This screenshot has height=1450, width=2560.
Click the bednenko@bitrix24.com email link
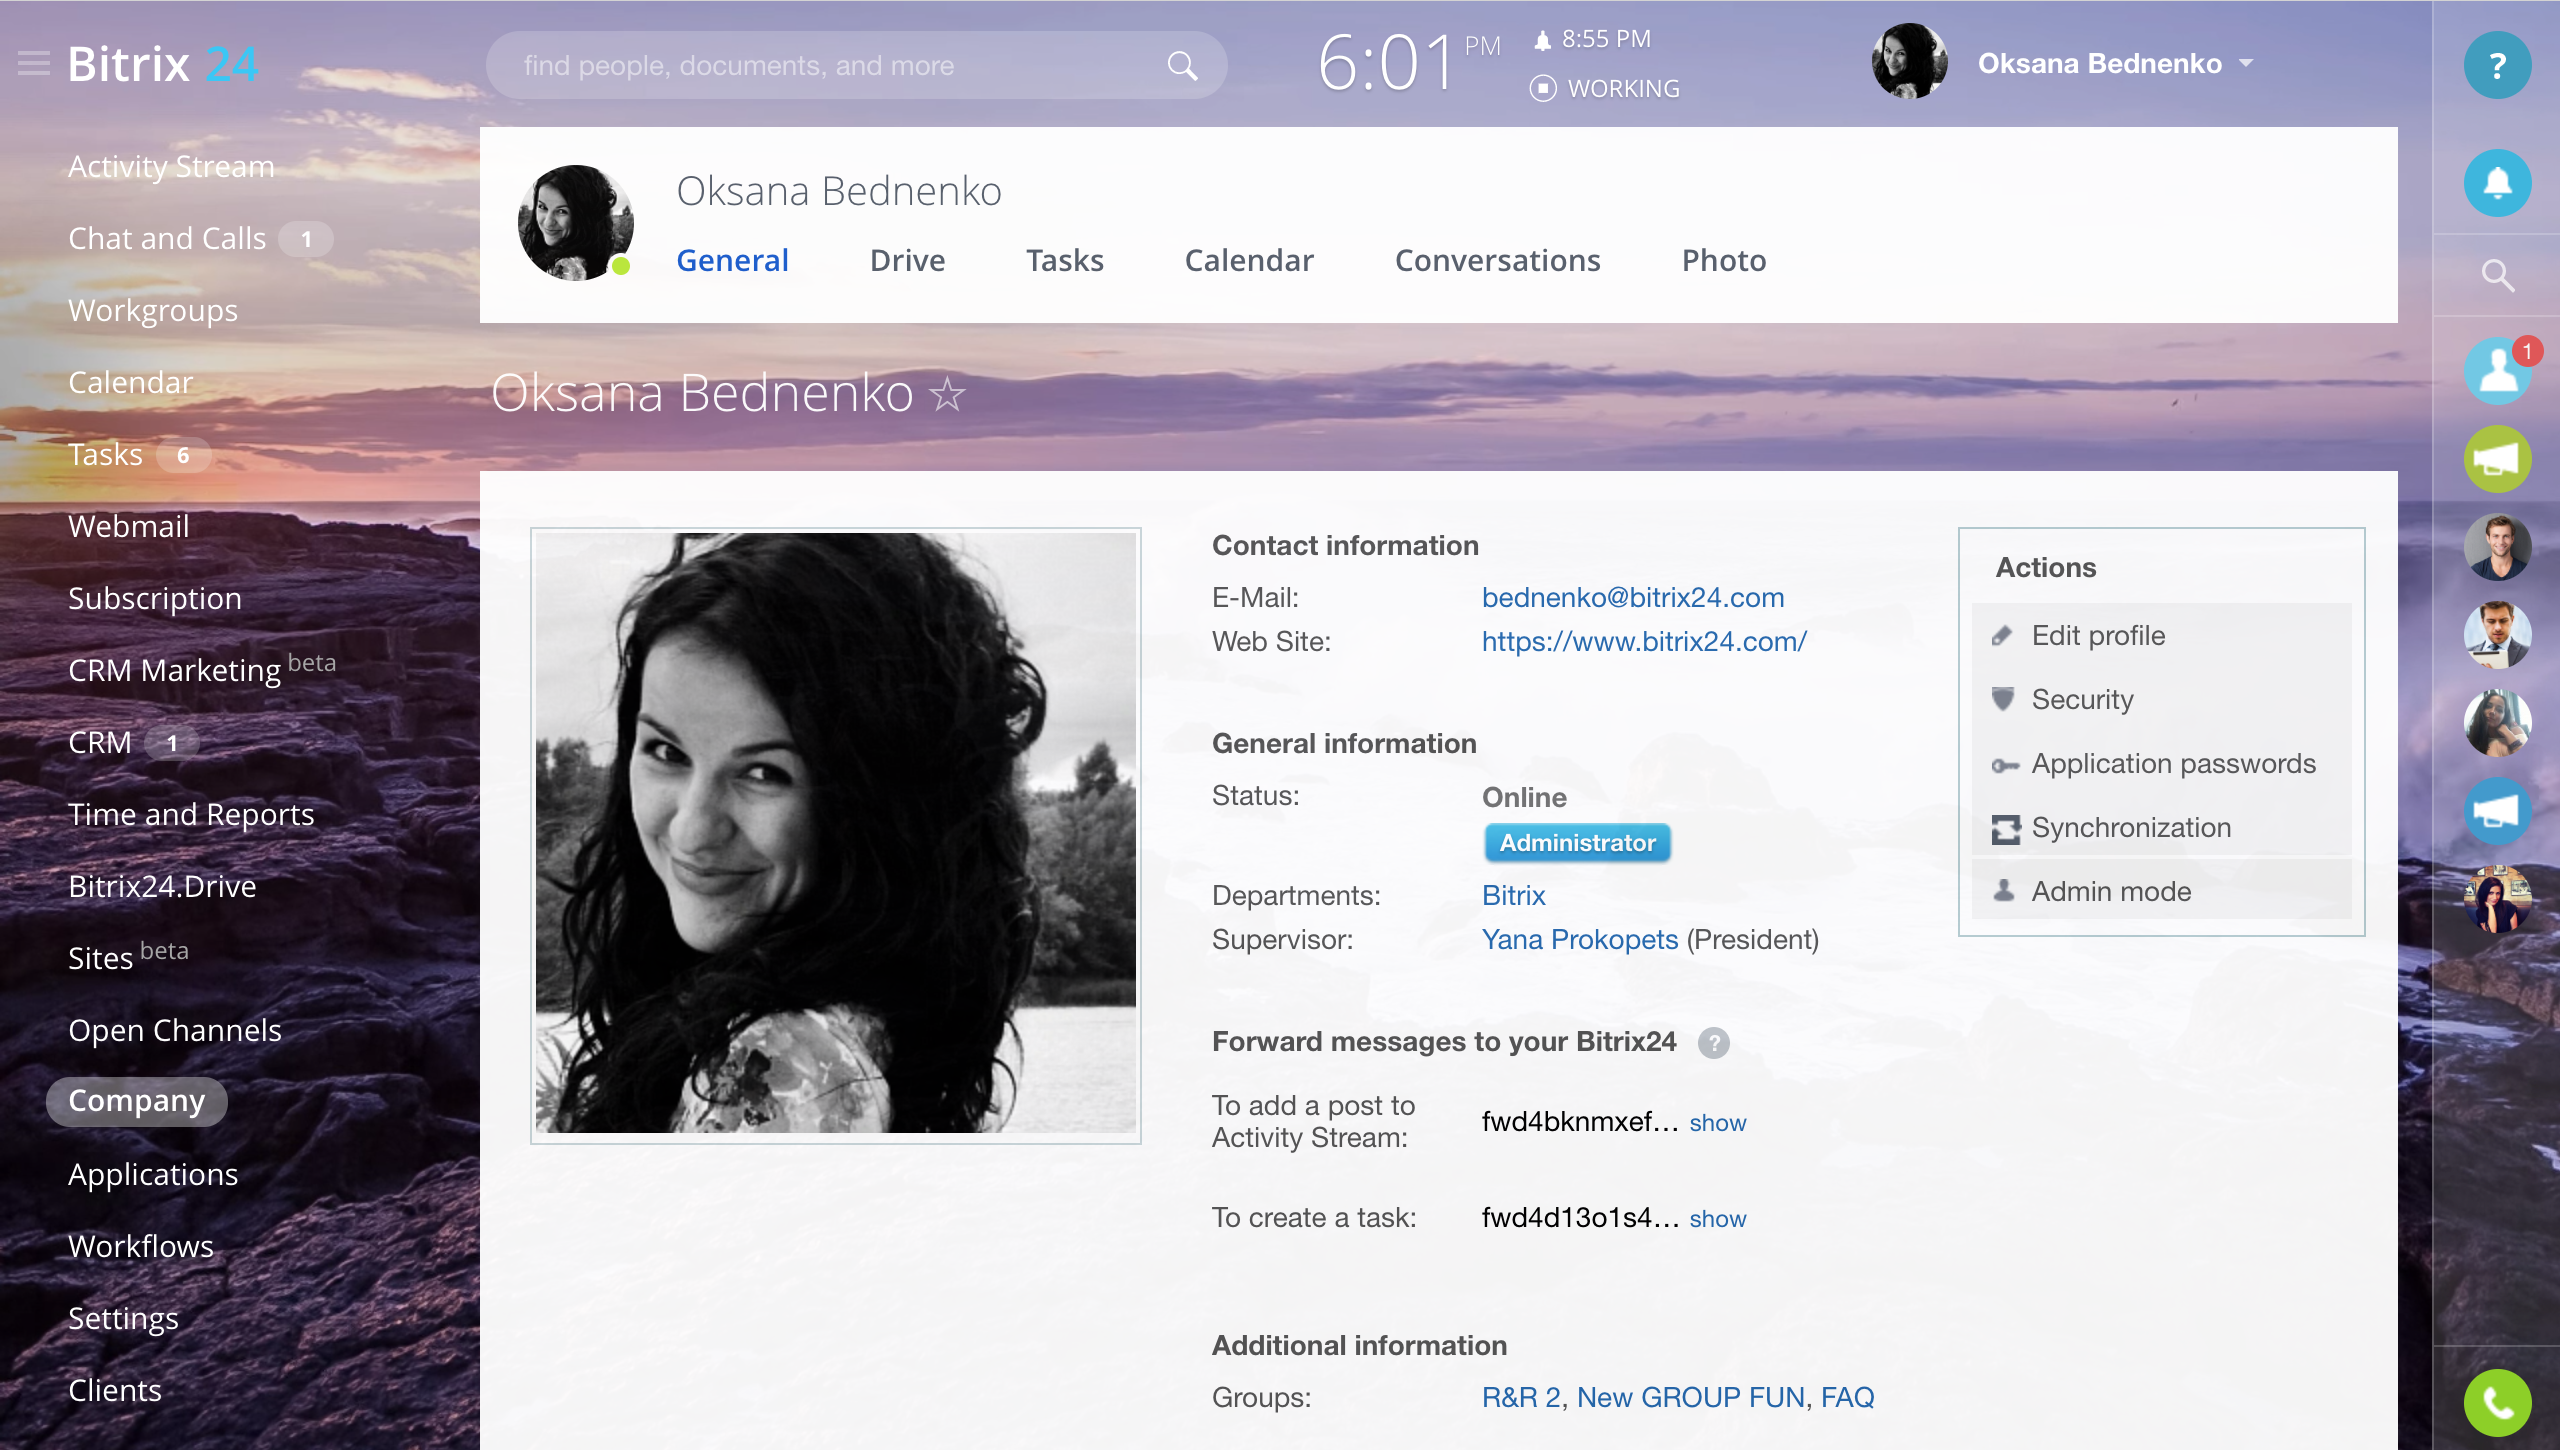1632,597
